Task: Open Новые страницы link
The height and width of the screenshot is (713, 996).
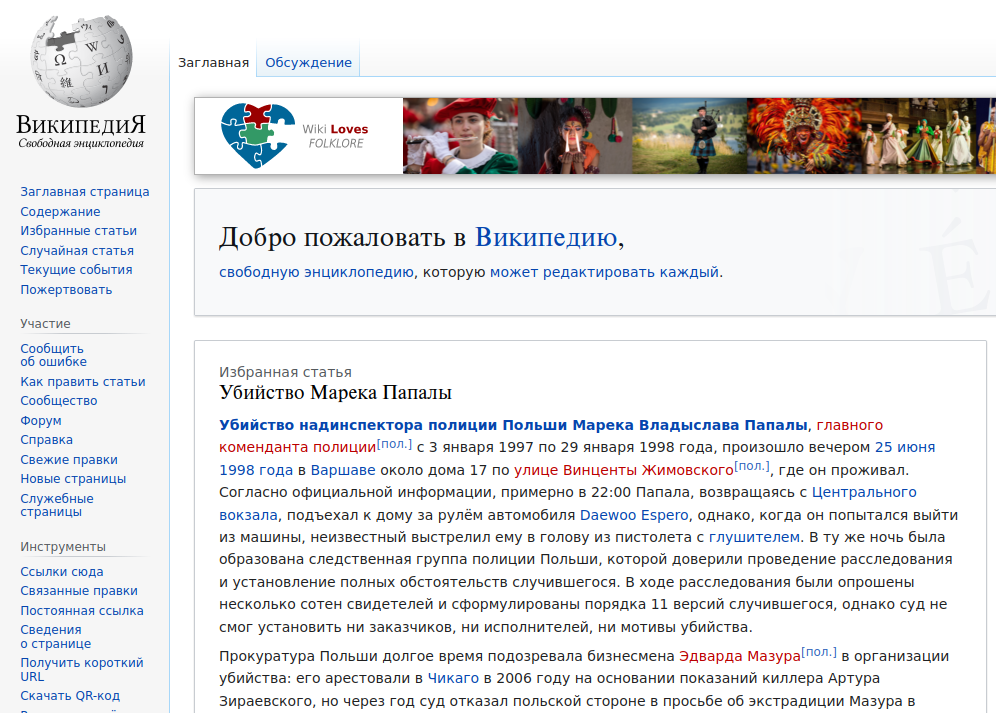Action: tap(73, 479)
